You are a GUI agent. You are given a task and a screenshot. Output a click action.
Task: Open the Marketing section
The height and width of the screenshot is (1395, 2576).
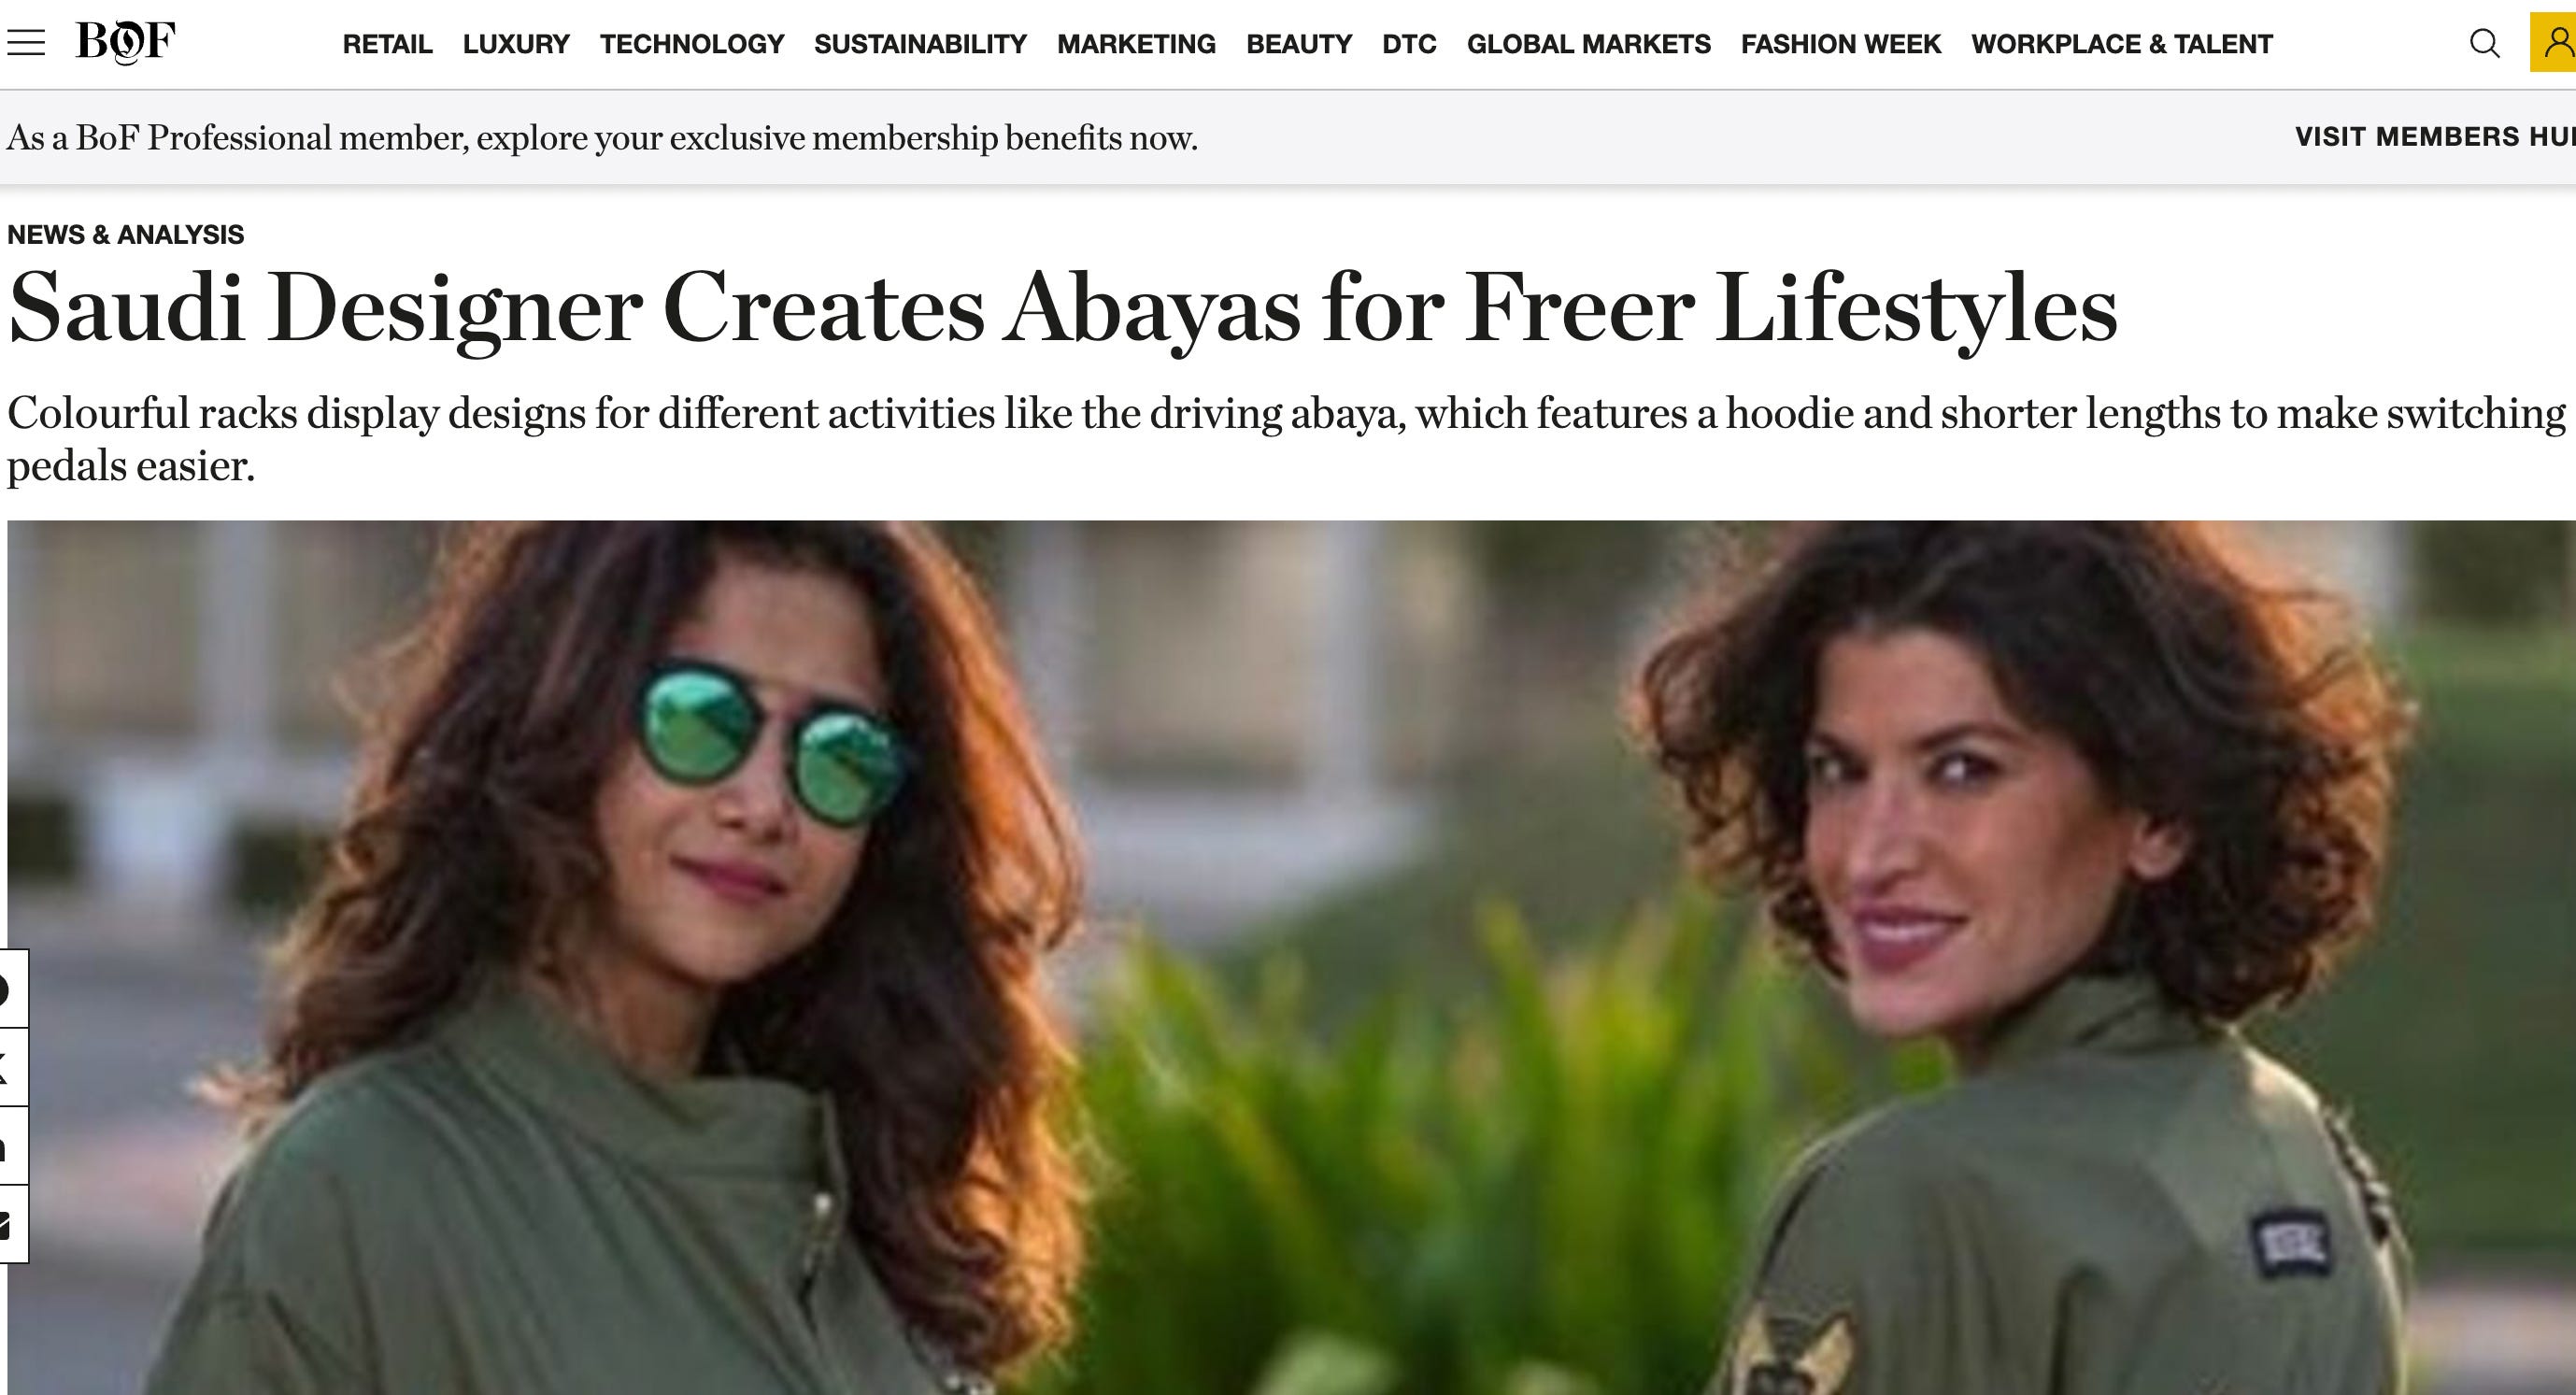[x=1136, y=44]
